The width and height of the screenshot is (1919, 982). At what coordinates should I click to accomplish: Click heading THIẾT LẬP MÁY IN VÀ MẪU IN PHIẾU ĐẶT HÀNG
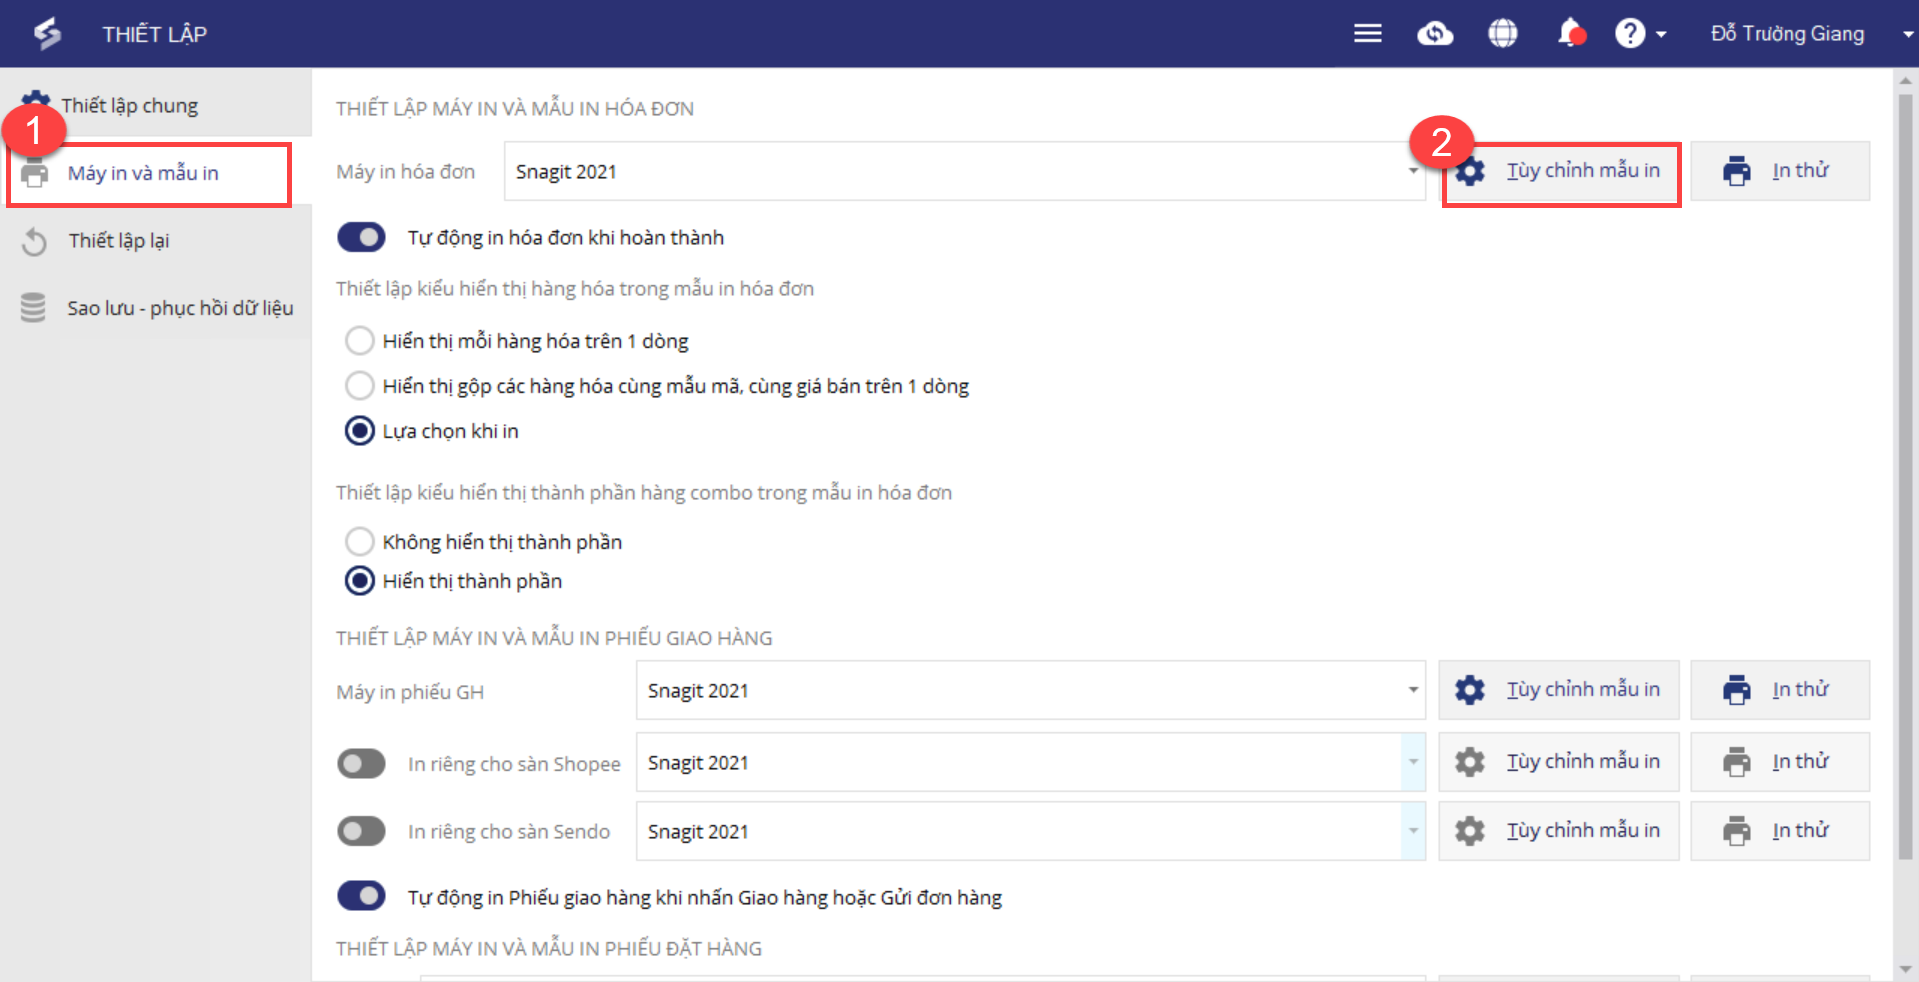click(549, 948)
